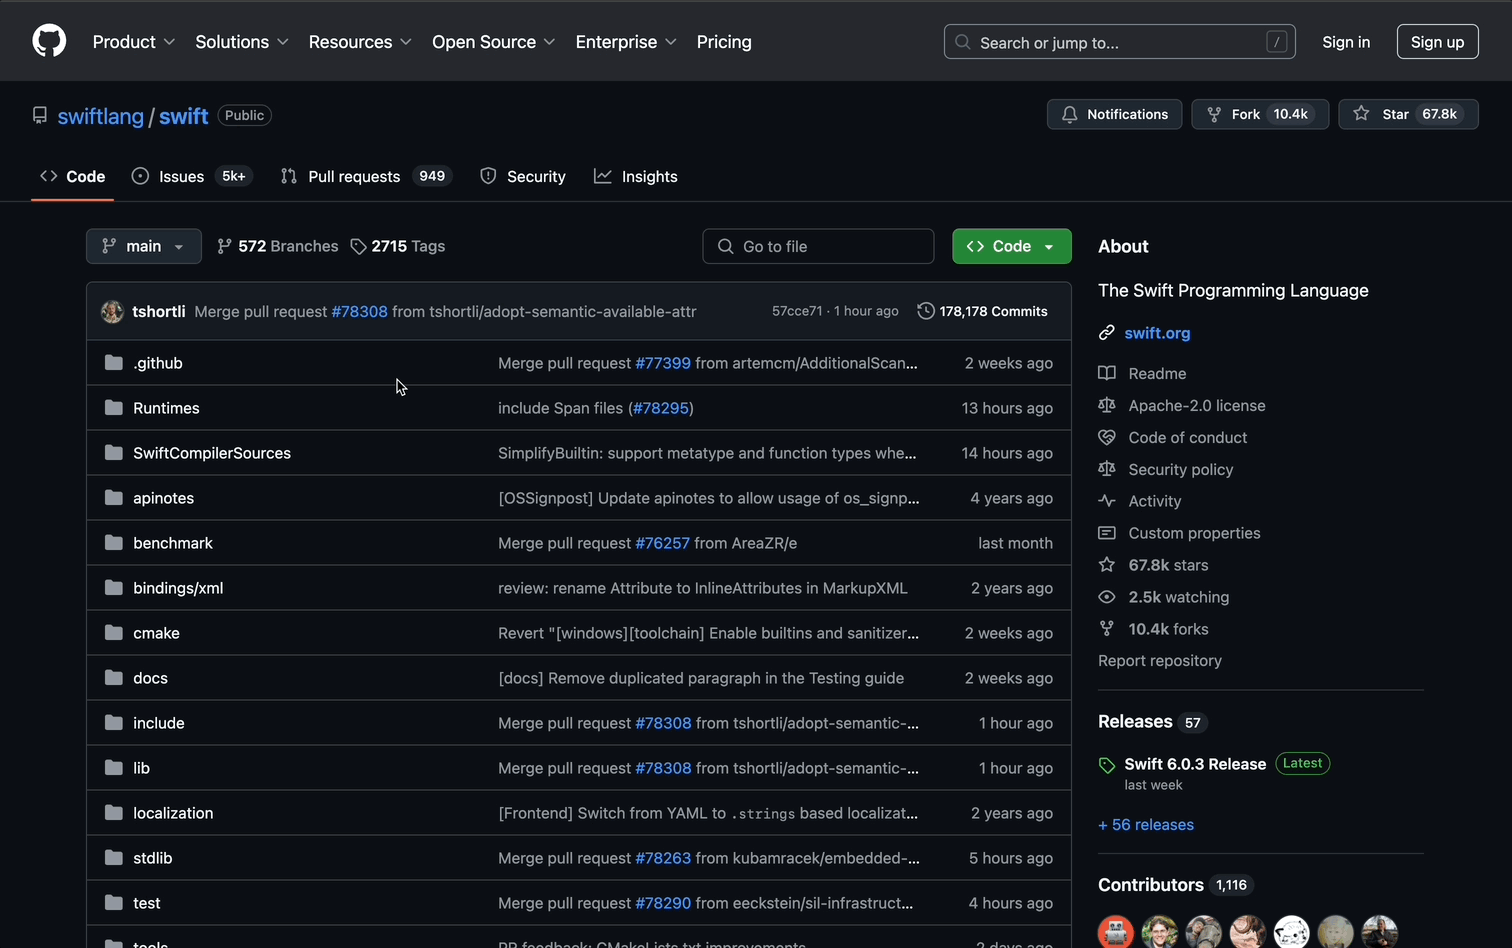Open Custom properties in About
The width and height of the screenshot is (1512, 948).
click(x=1194, y=533)
